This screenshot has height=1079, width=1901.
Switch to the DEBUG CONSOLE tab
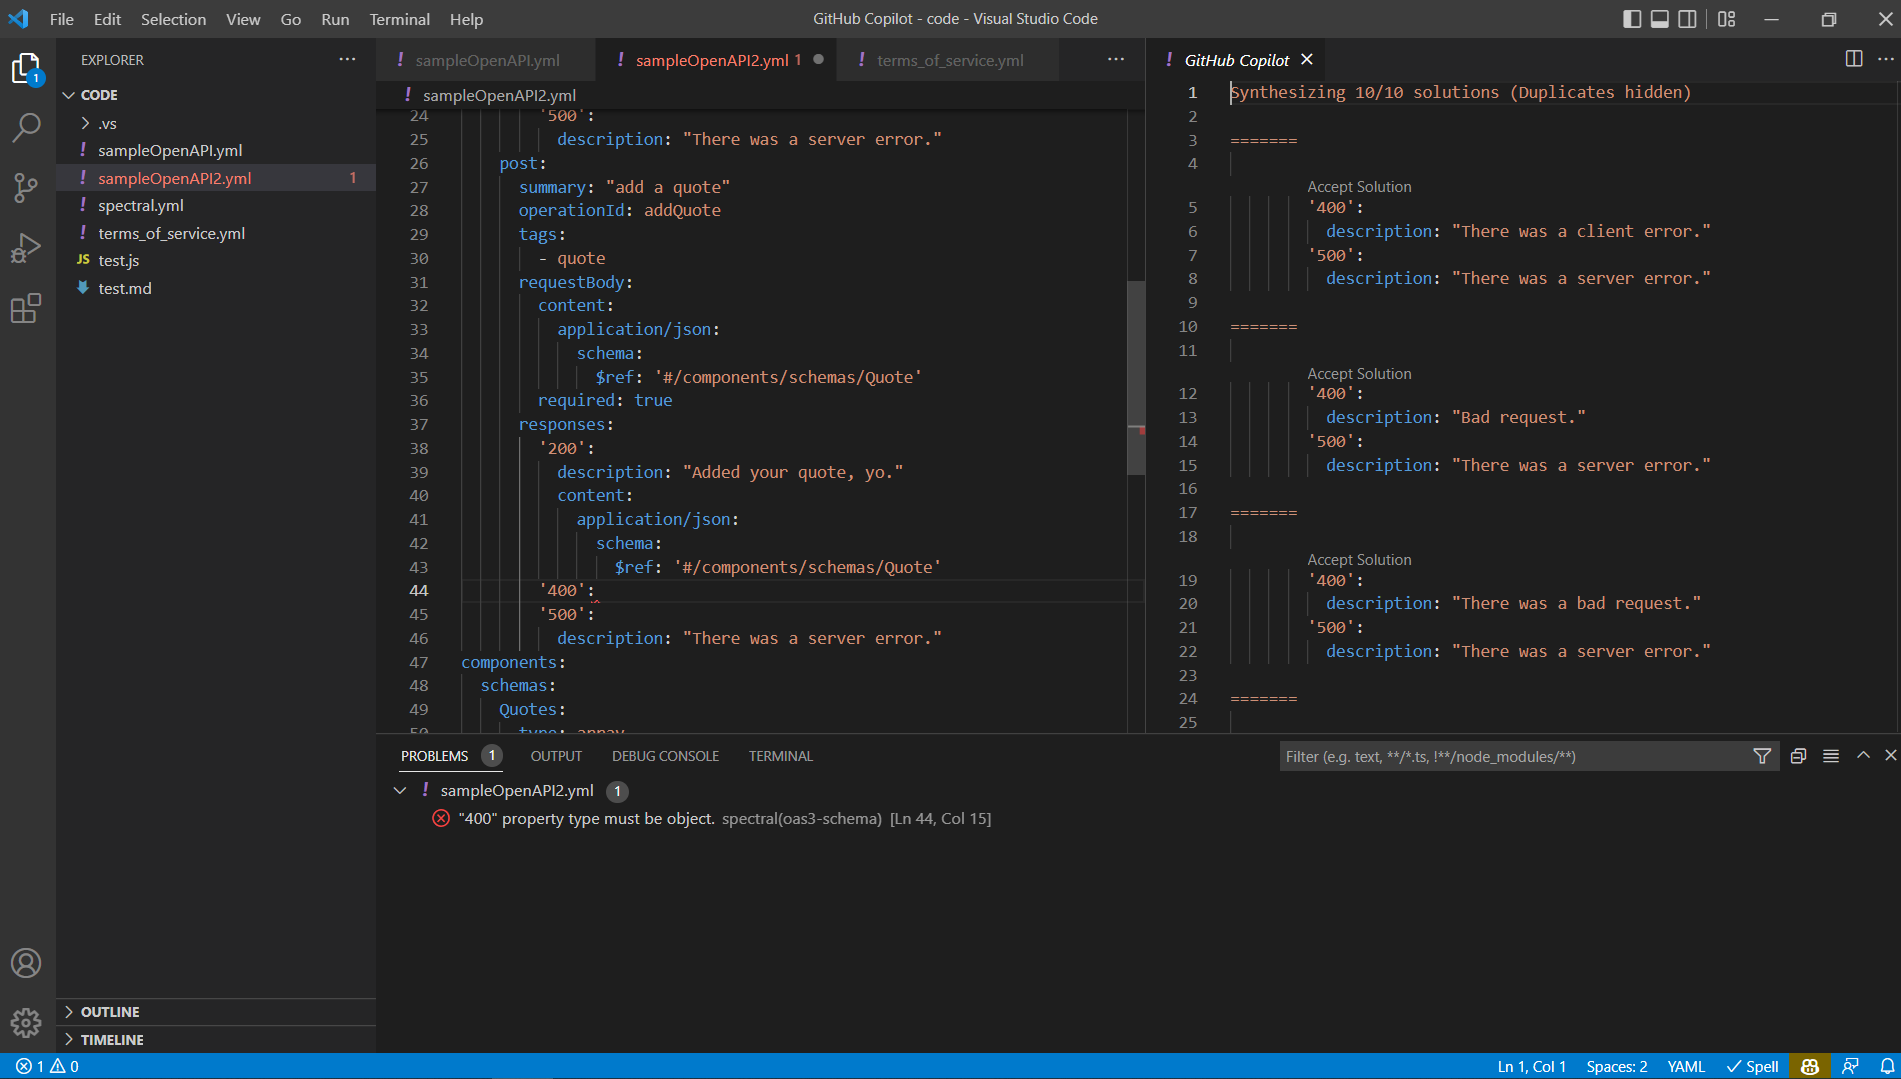click(665, 756)
